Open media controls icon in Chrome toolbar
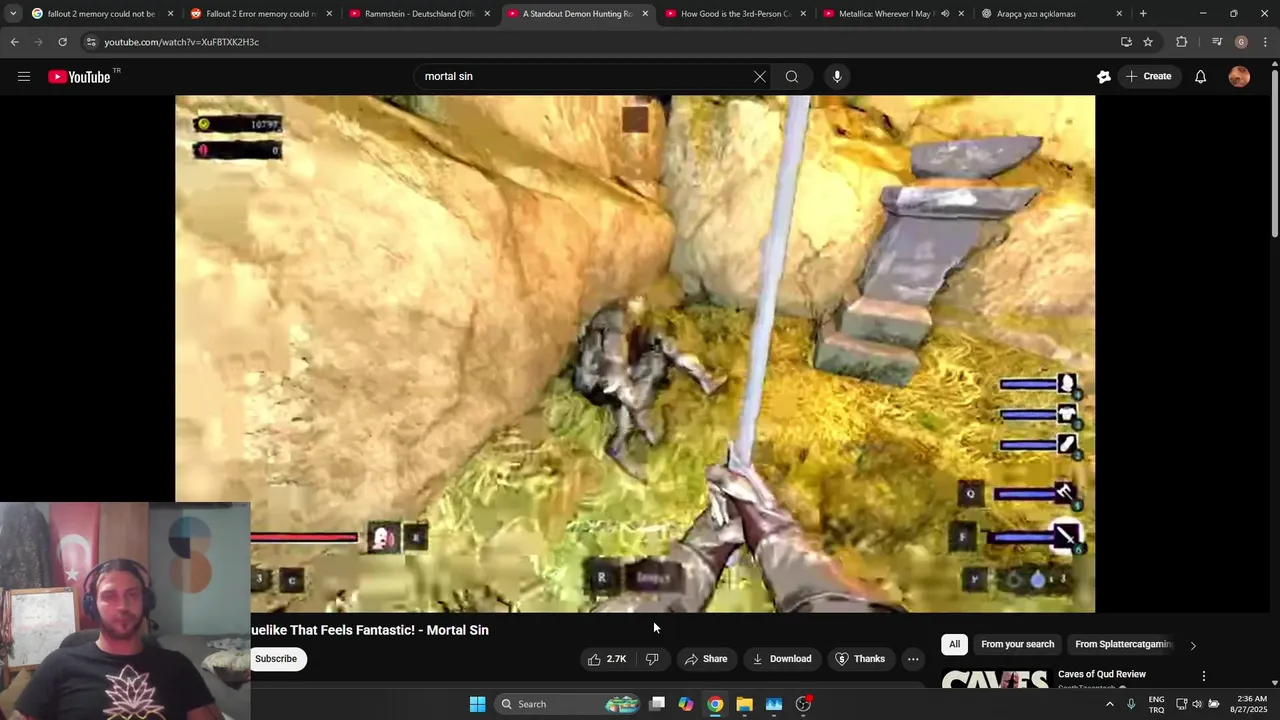 [x=1217, y=42]
